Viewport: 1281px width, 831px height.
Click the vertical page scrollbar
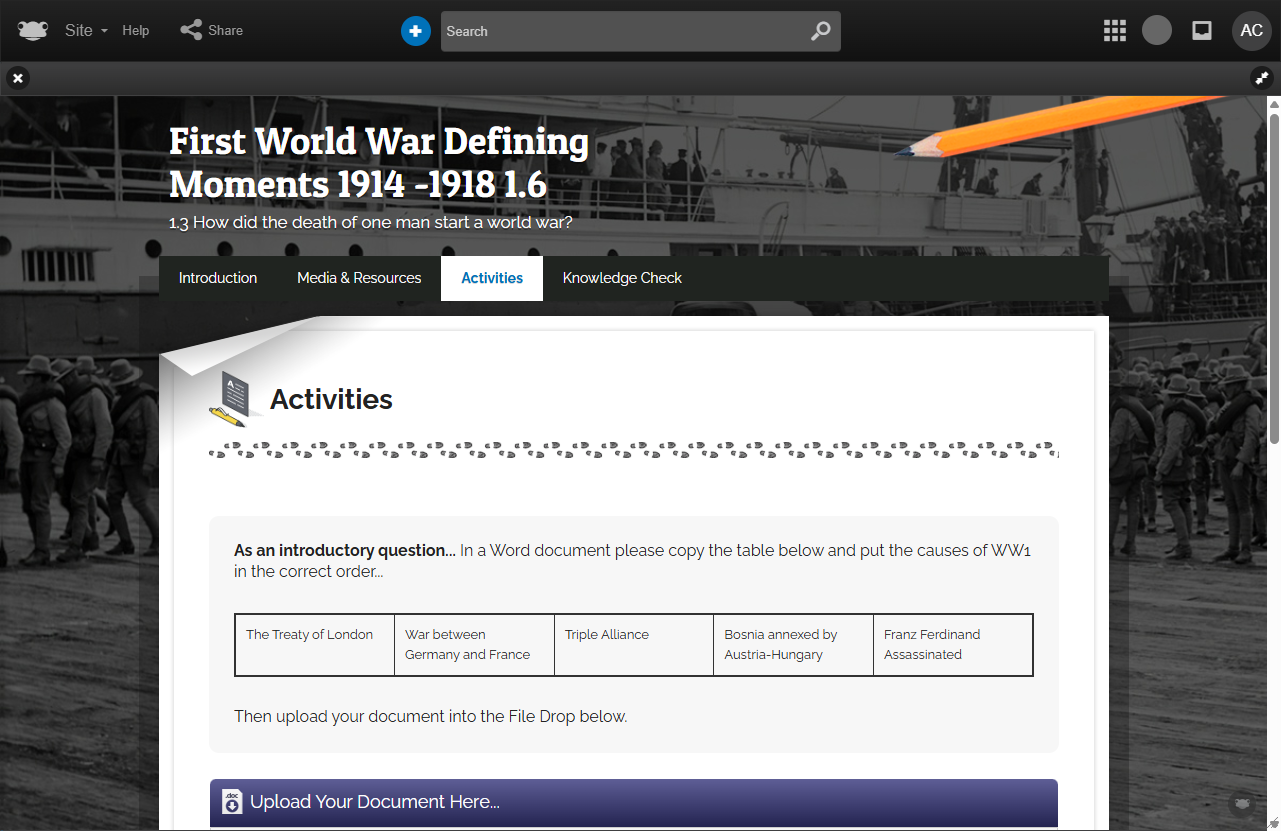[1274, 270]
